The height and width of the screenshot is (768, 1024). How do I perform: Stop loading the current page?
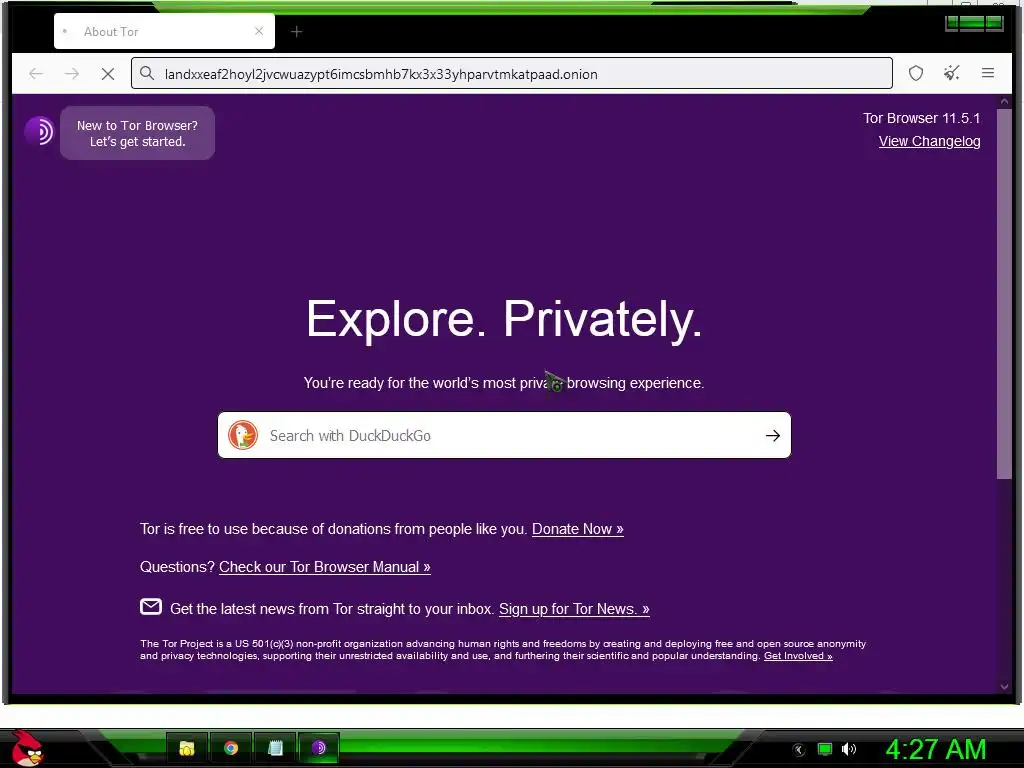pos(108,74)
